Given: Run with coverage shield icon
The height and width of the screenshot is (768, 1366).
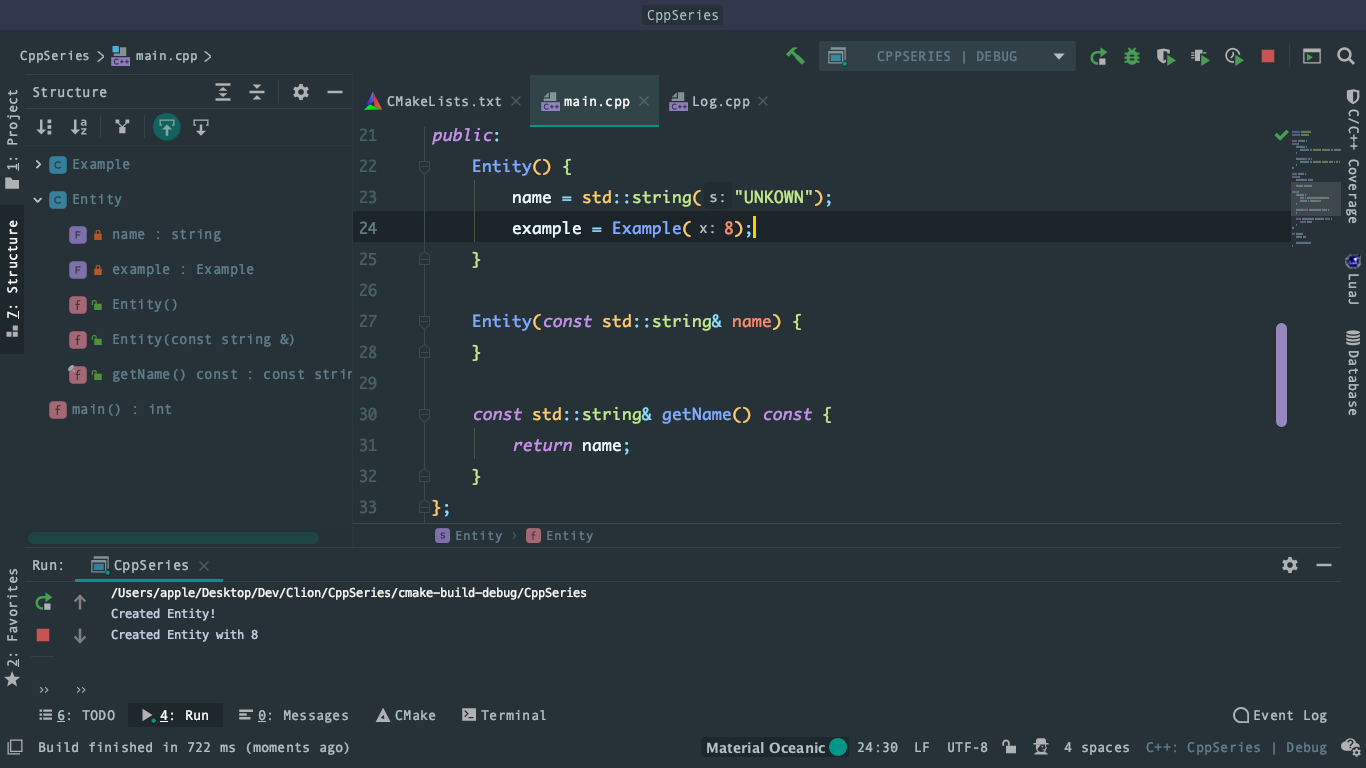Looking at the screenshot, I should pyautogui.click(x=1166, y=56).
